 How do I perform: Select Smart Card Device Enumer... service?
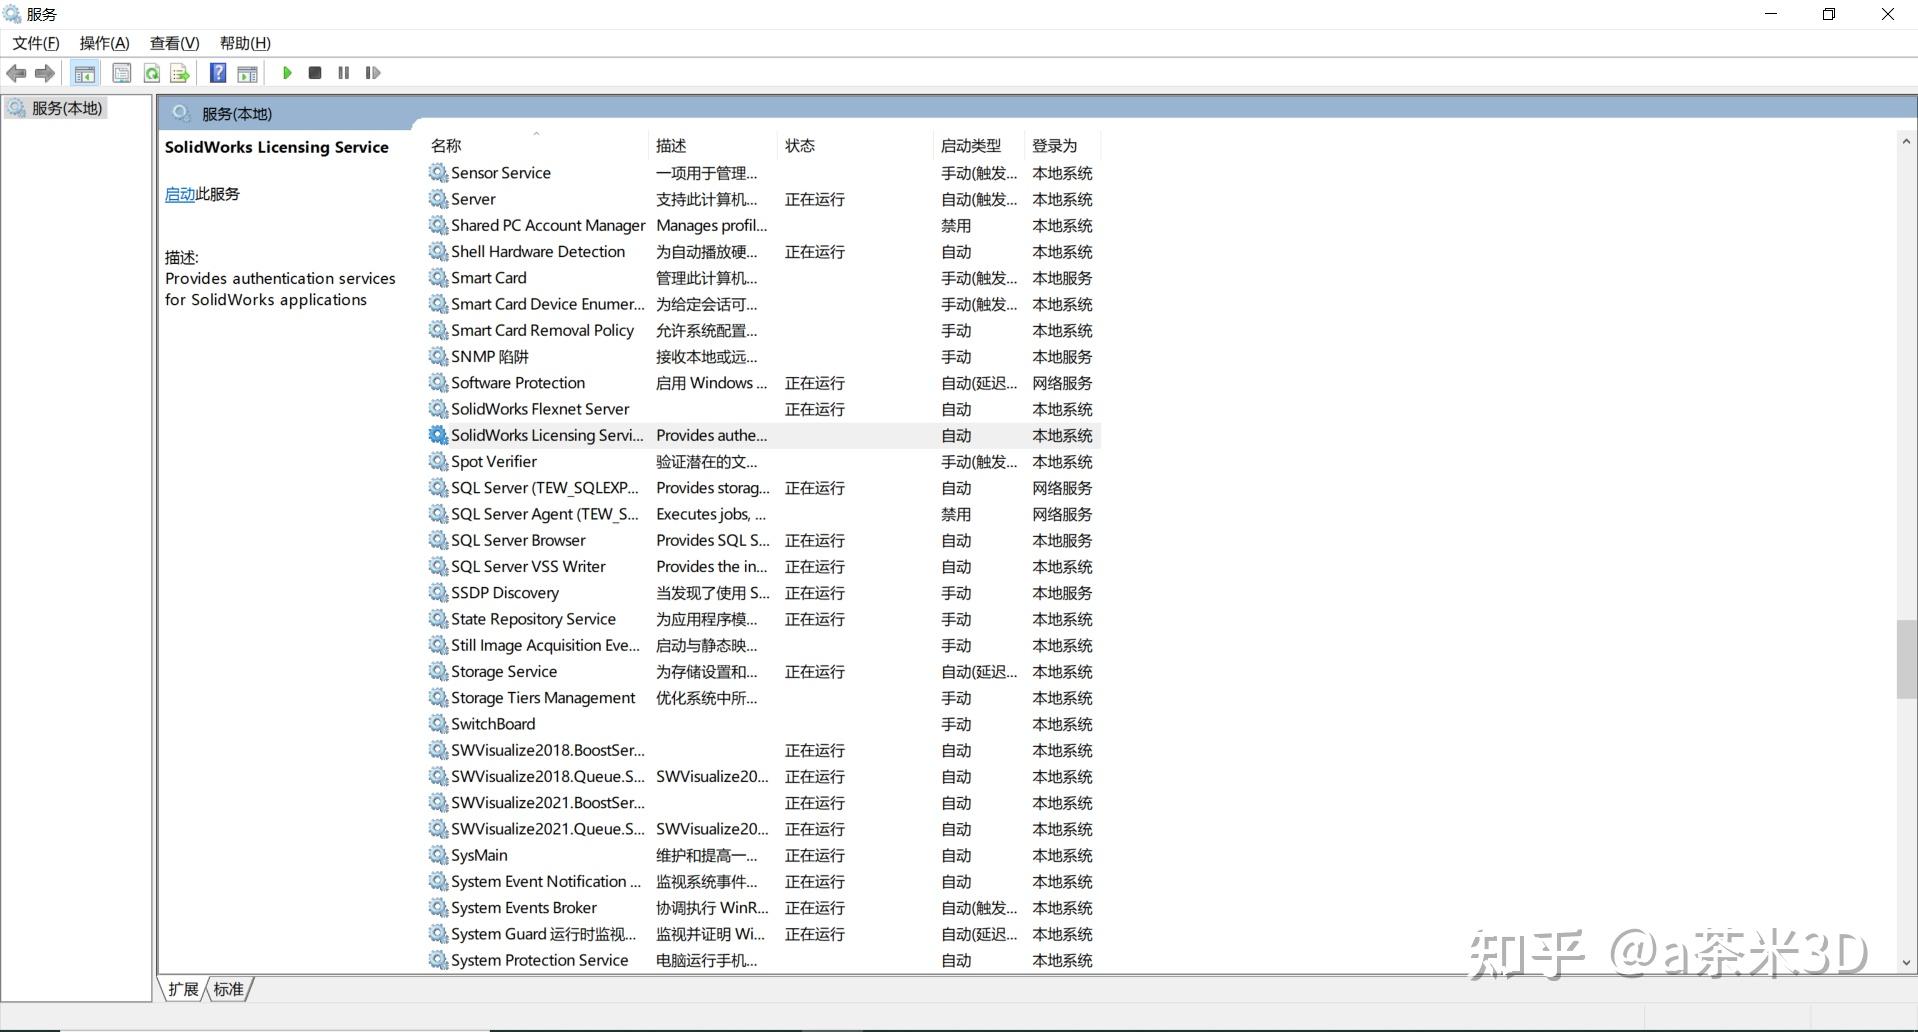764,304
